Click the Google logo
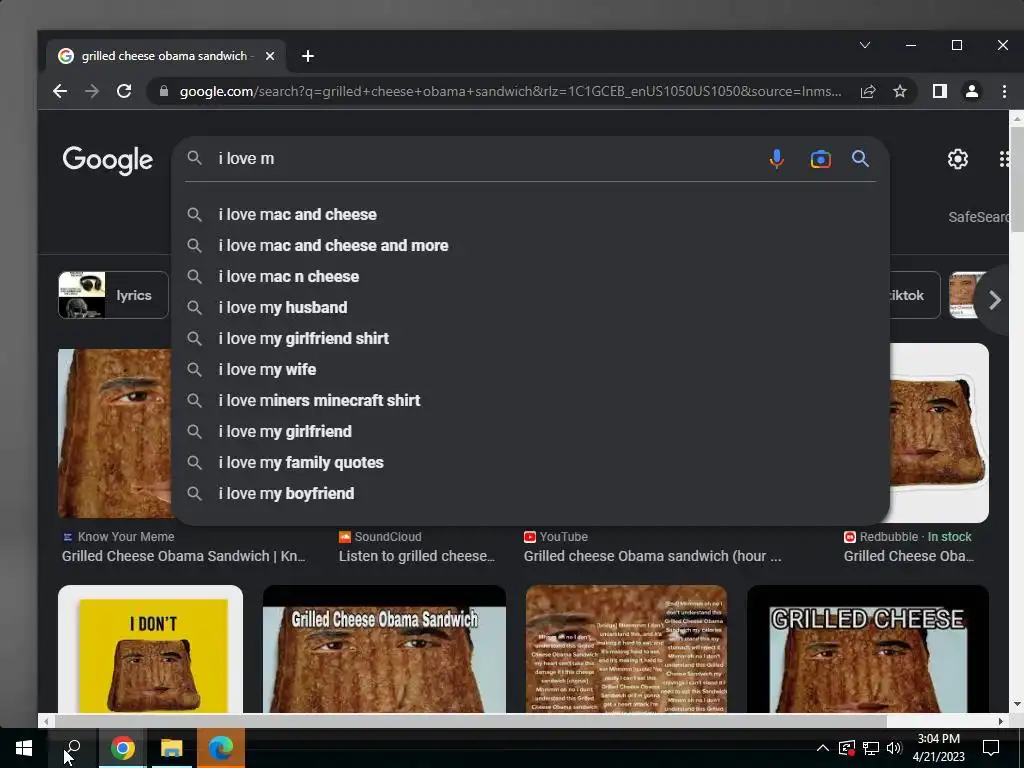The image size is (1024, 768). pos(108,160)
